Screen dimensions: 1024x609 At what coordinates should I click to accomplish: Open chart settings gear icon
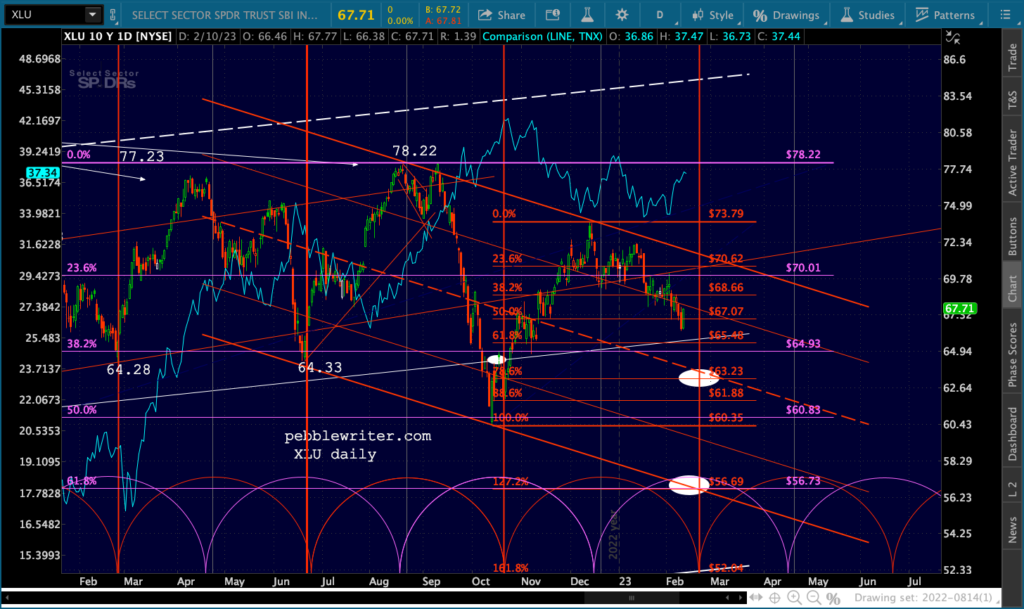pos(622,14)
